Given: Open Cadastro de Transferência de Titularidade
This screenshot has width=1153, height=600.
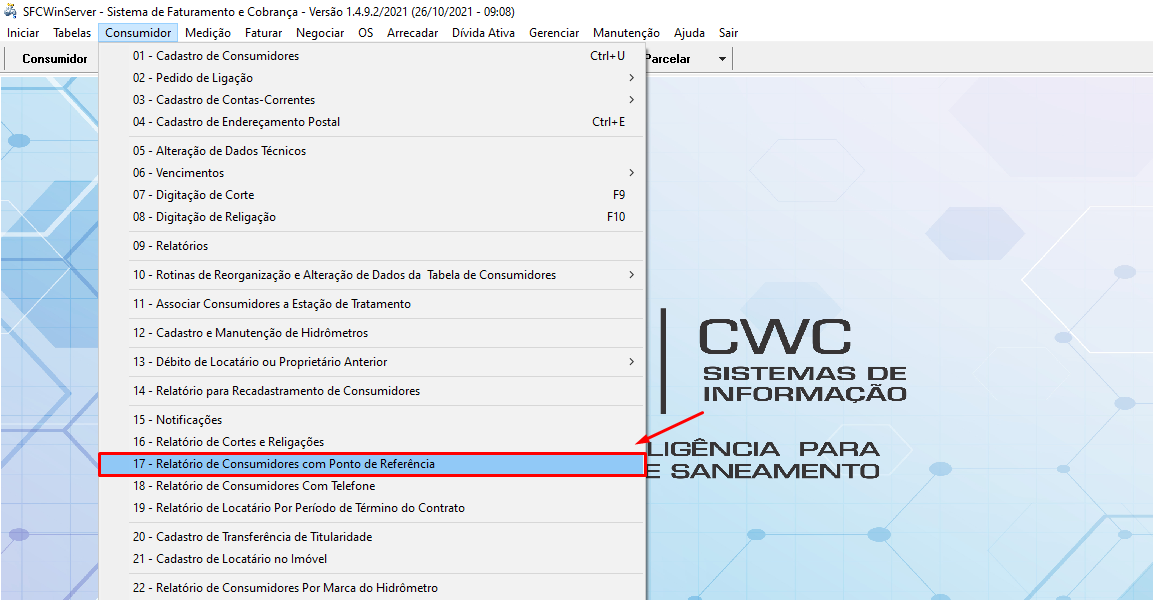Looking at the screenshot, I should point(252,537).
